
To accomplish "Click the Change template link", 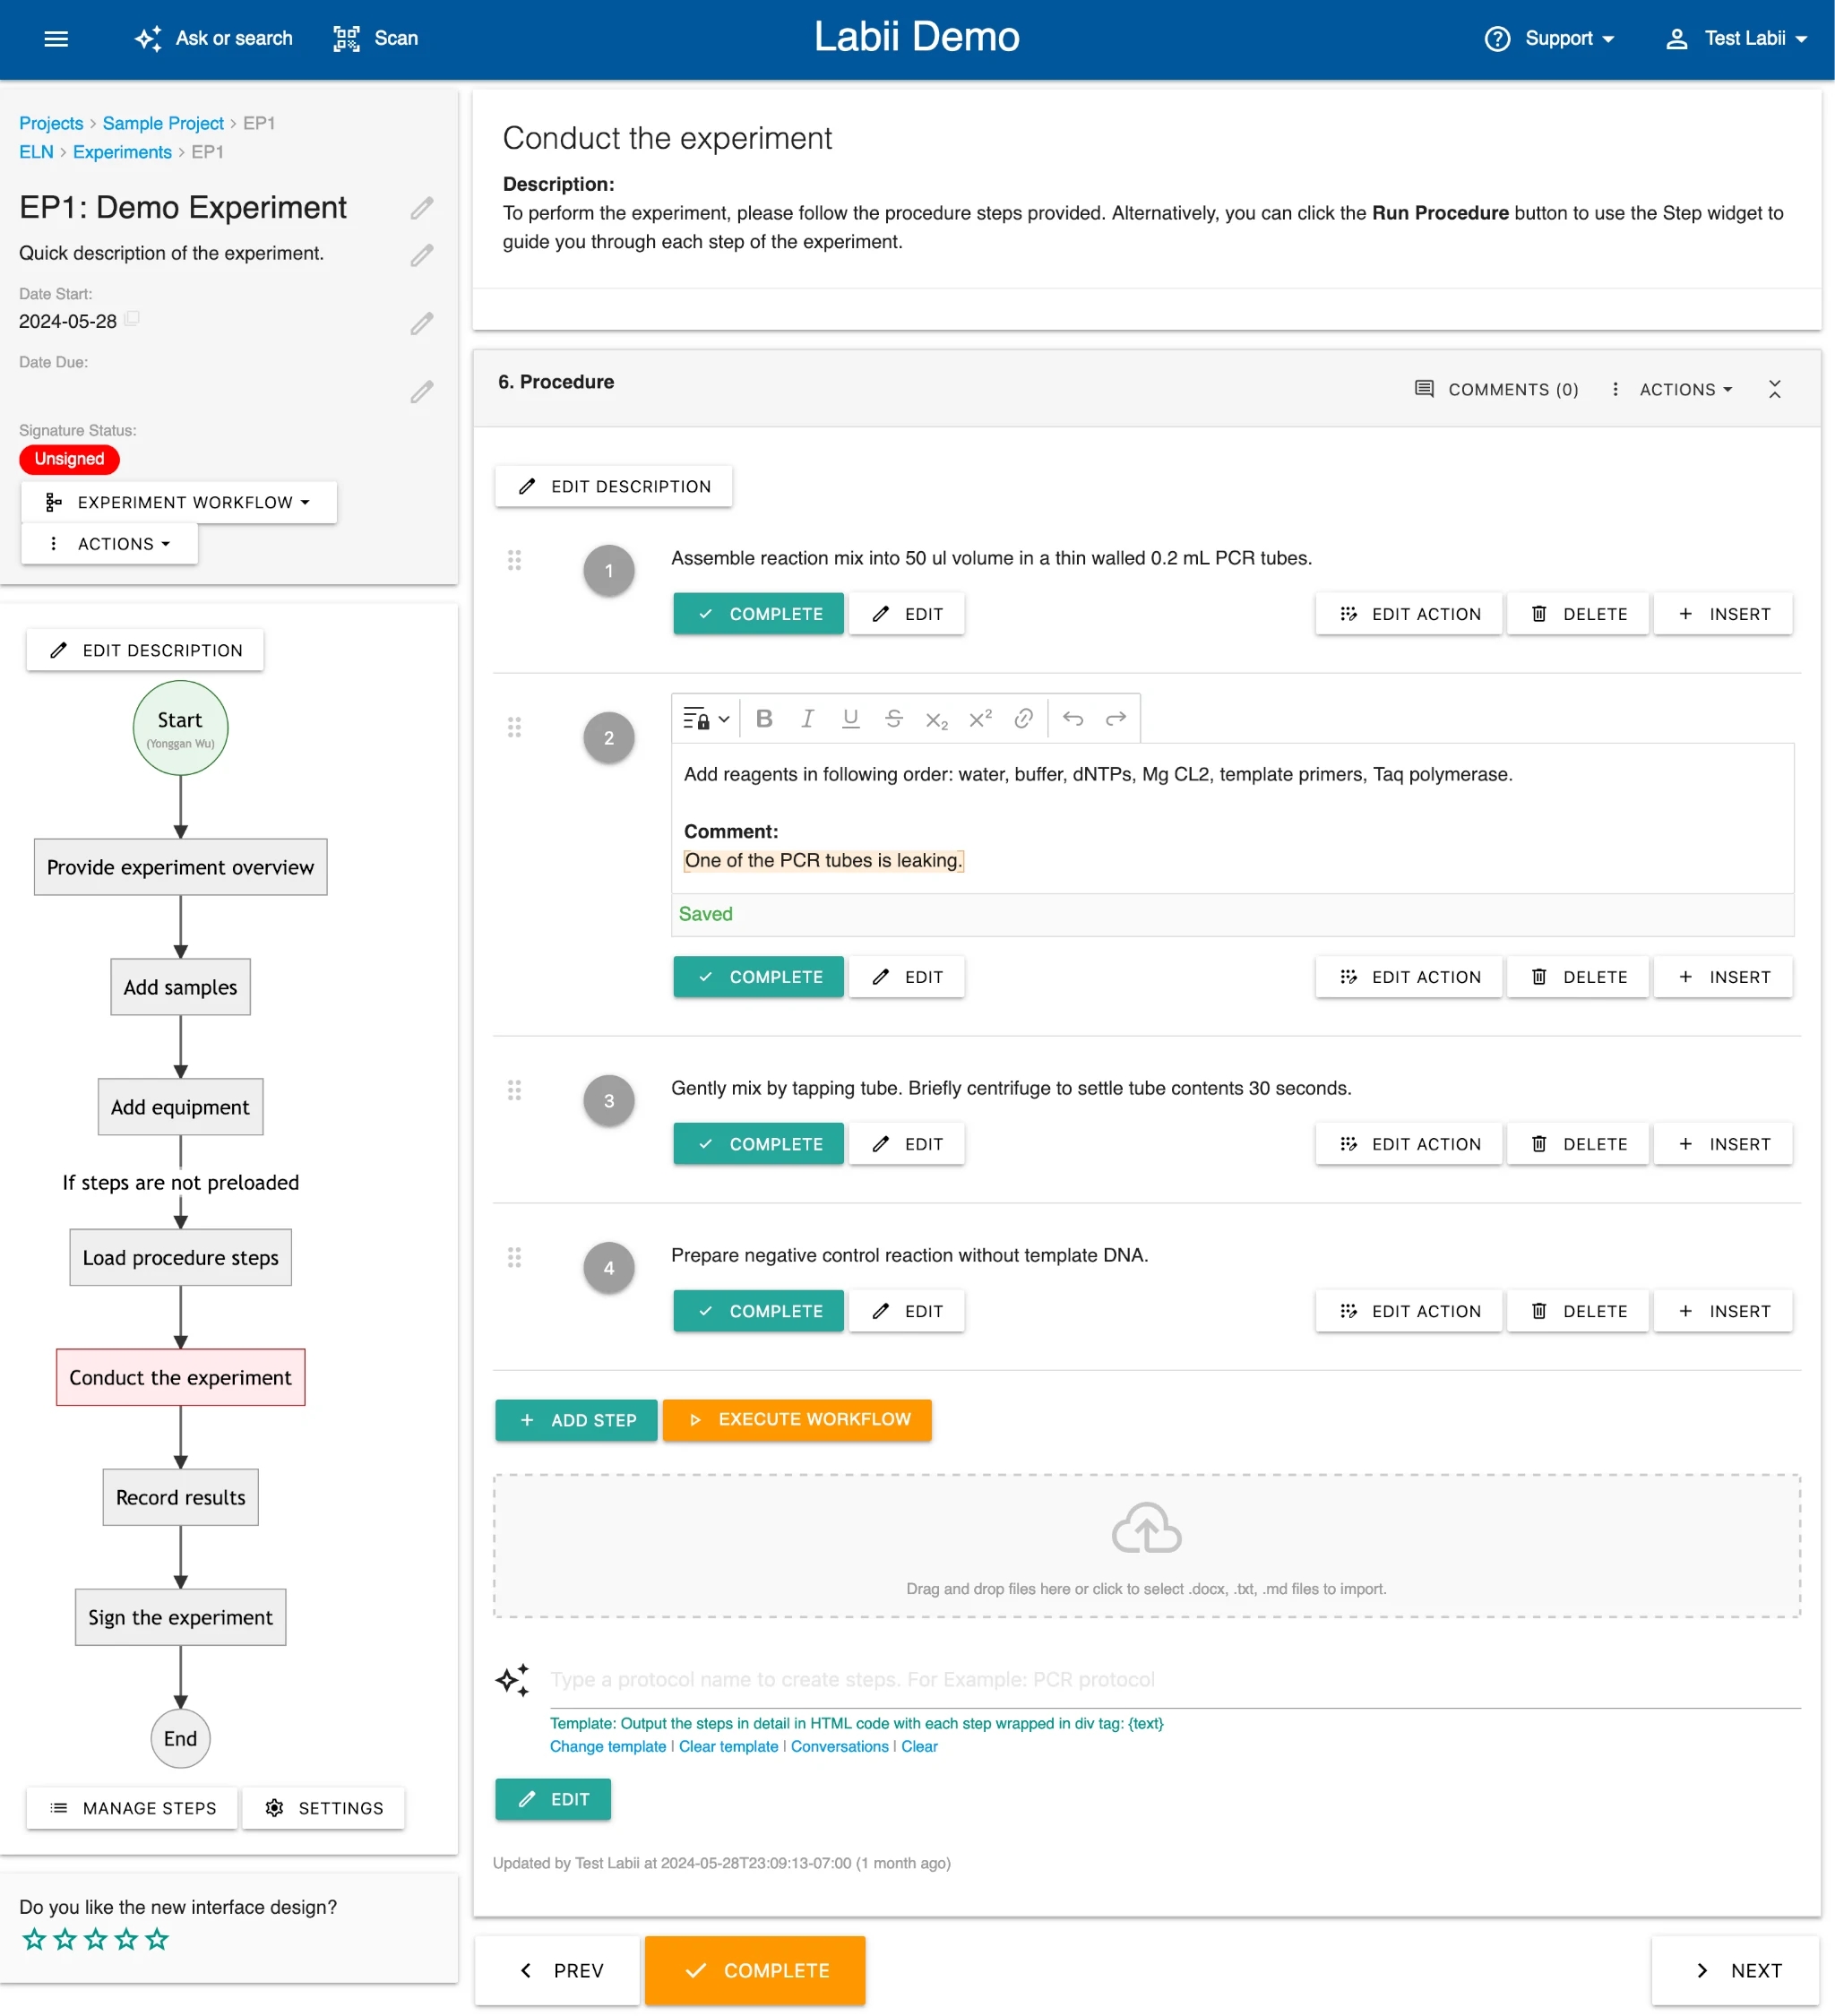I will coord(607,1746).
